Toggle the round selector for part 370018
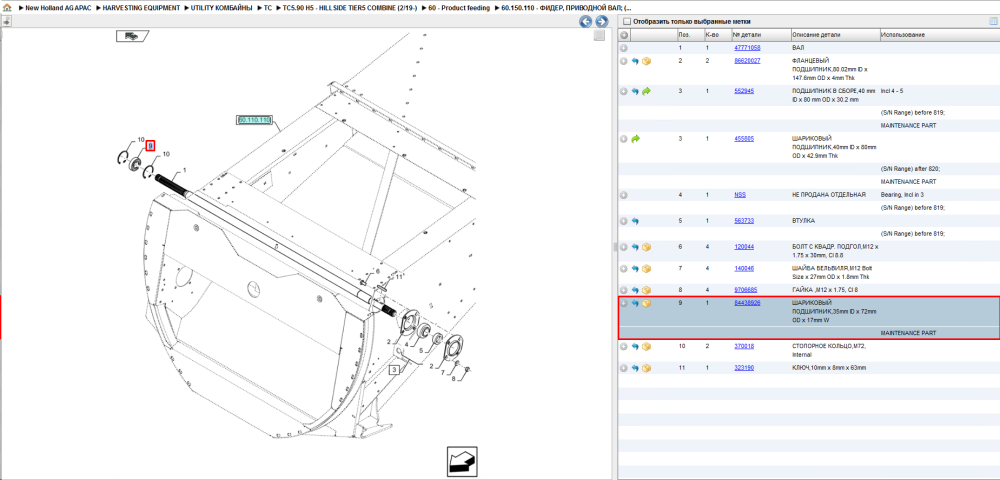Image resolution: width=1000 pixels, height=480 pixels. pyautogui.click(x=624, y=347)
